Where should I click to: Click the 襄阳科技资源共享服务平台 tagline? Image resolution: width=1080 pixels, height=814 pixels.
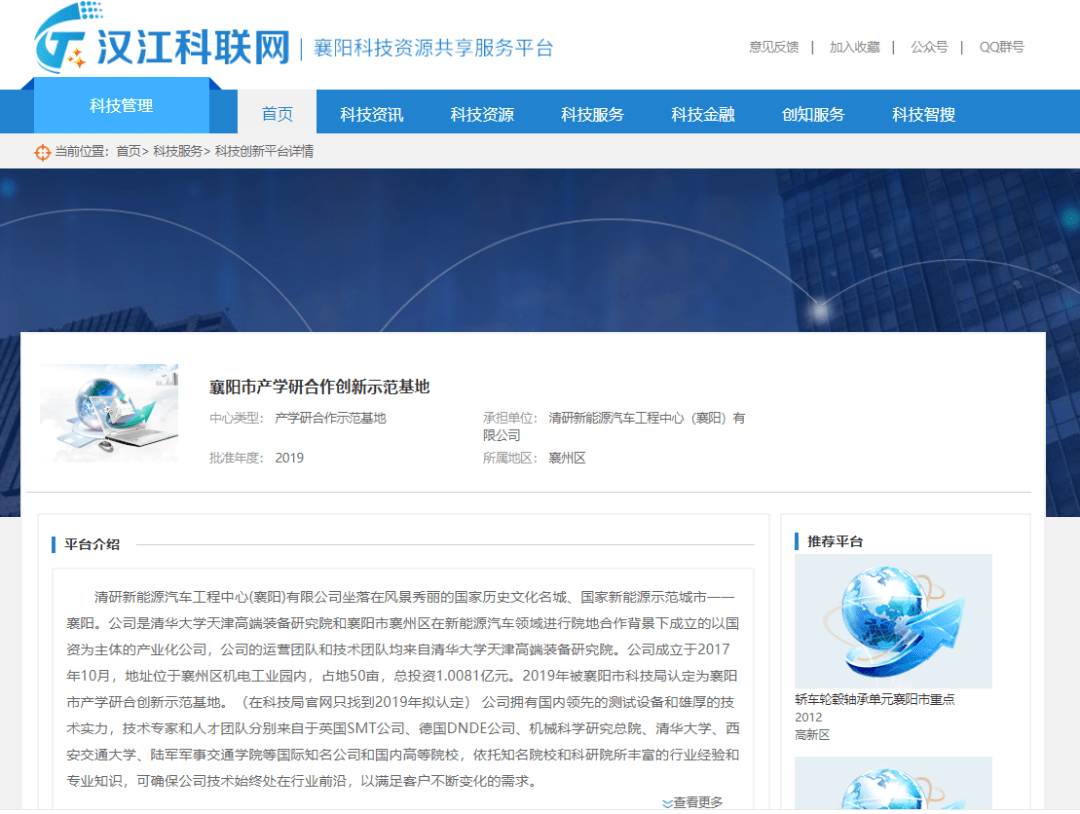pyautogui.click(x=434, y=48)
